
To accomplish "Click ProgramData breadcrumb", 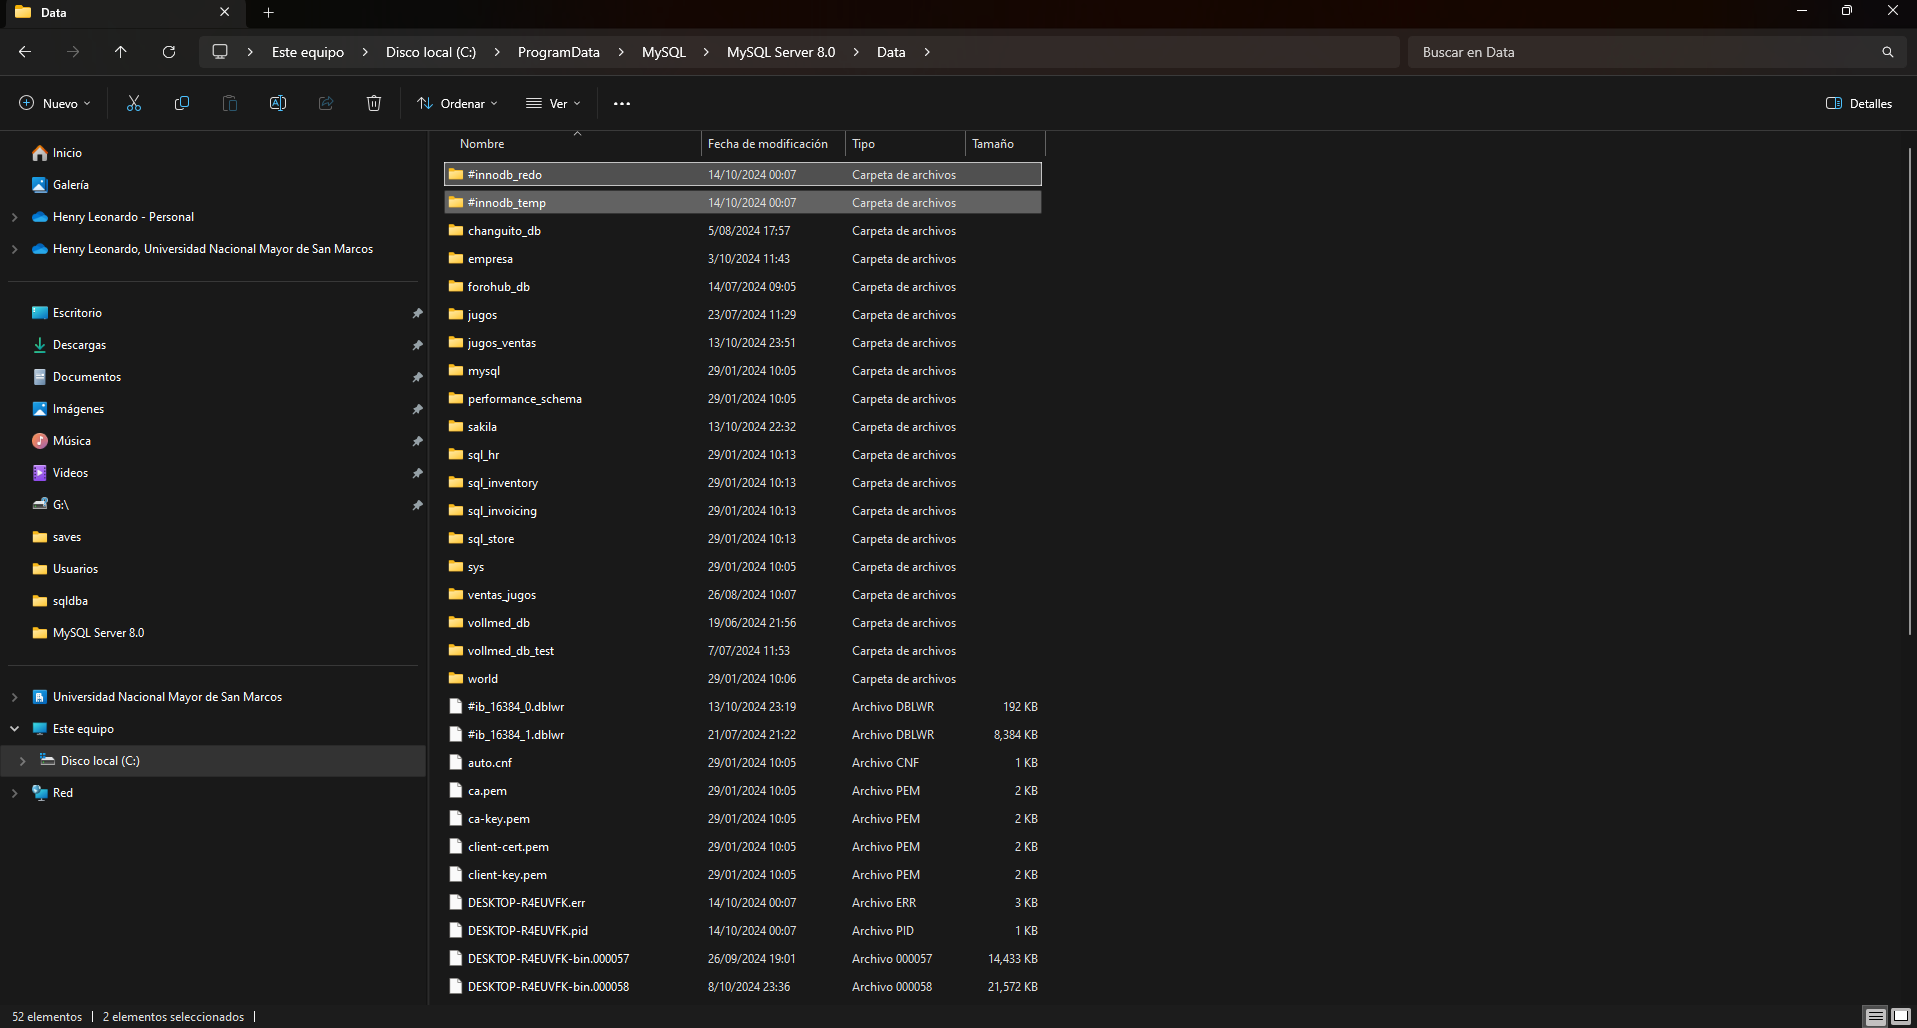I will click(x=559, y=52).
